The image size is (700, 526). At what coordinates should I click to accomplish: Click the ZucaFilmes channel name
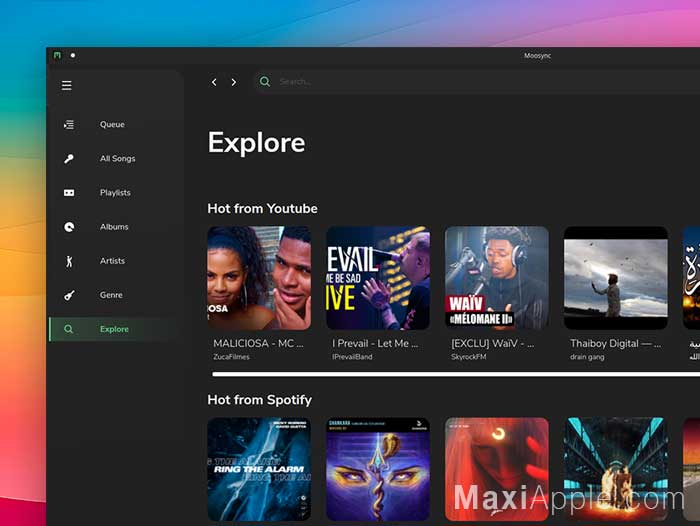(231, 357)
